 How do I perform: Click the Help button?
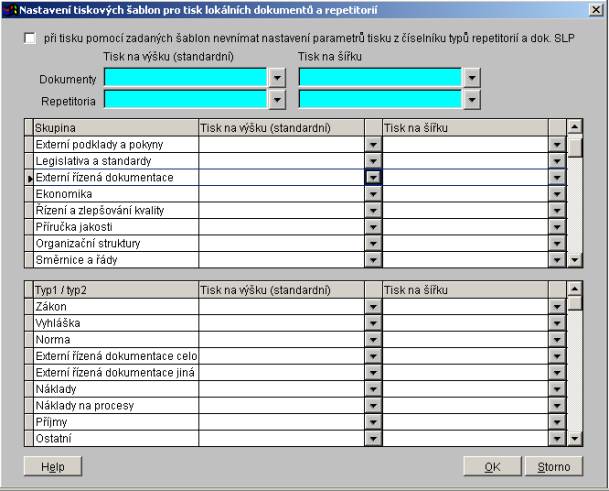[45, 467]
